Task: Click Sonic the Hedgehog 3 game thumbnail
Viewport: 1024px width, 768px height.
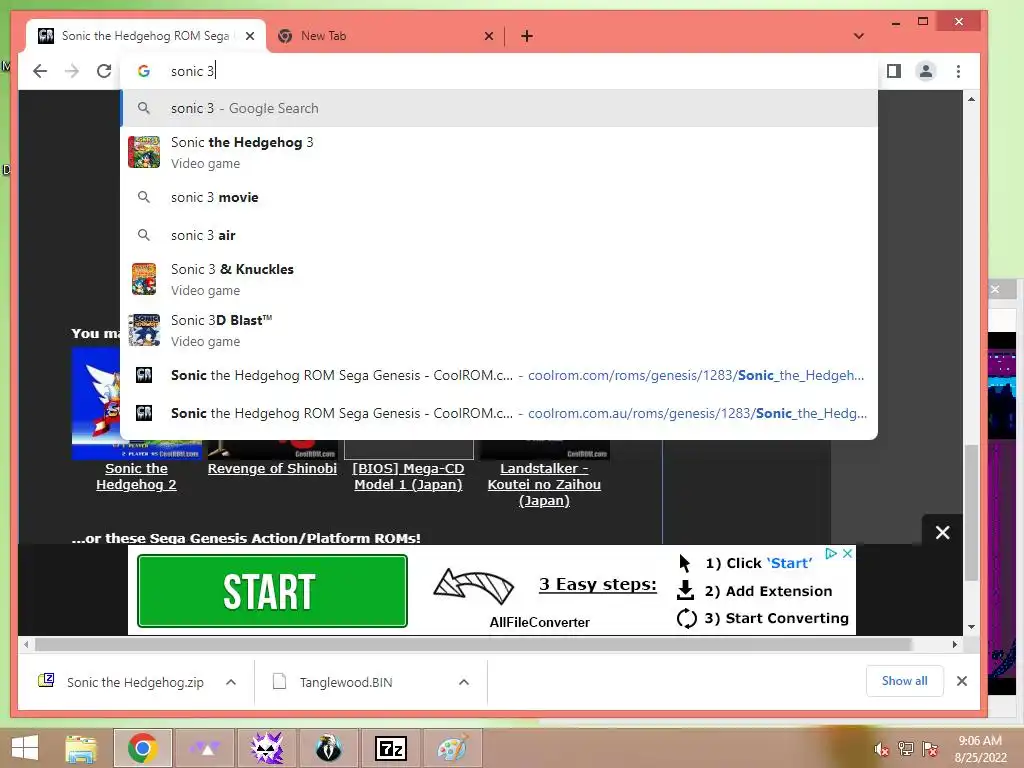Action: tap(144, 152)
